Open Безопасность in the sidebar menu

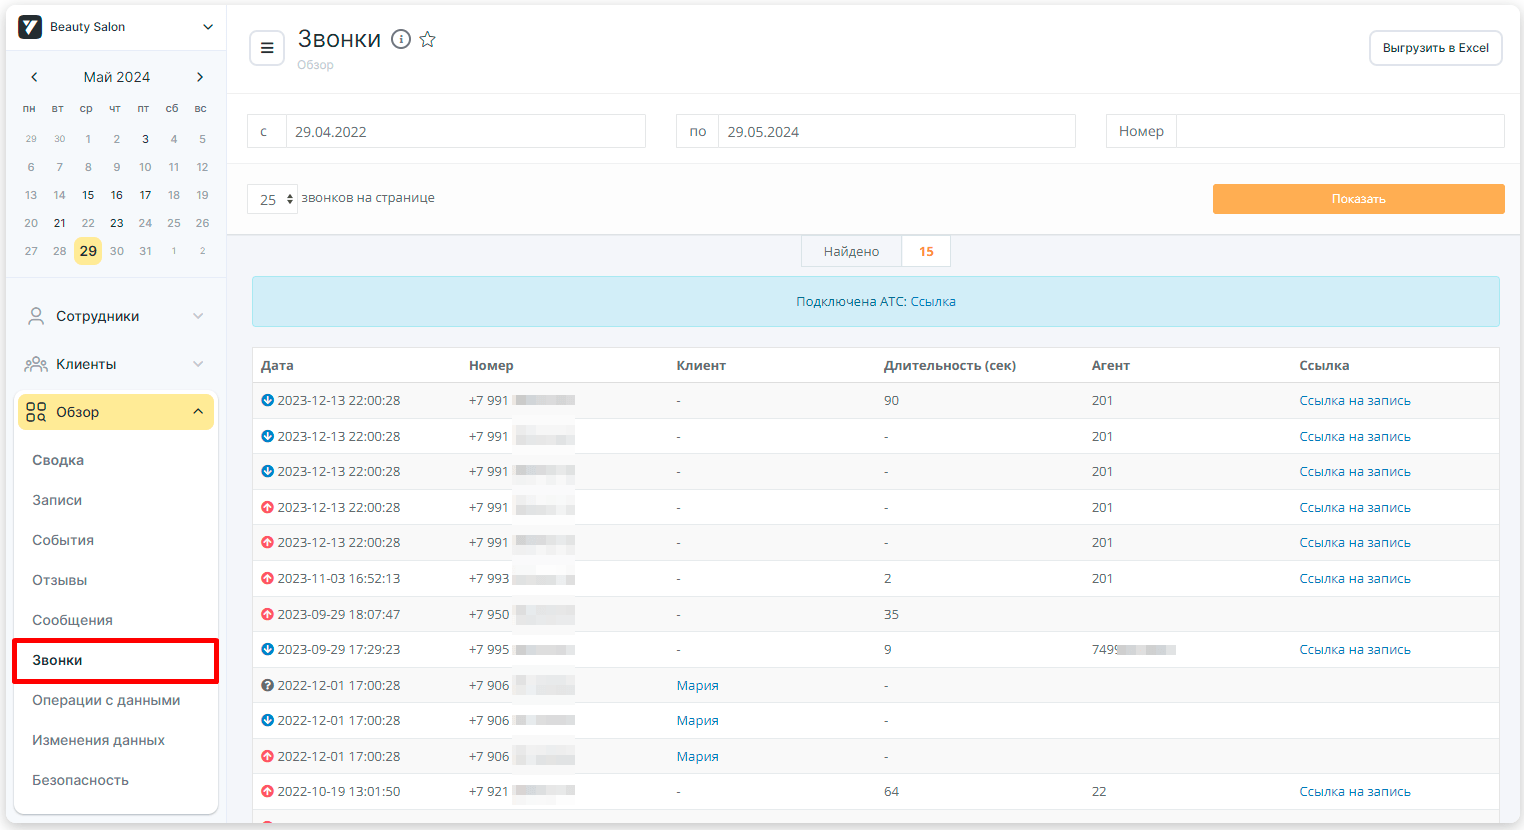click(80, 780)
